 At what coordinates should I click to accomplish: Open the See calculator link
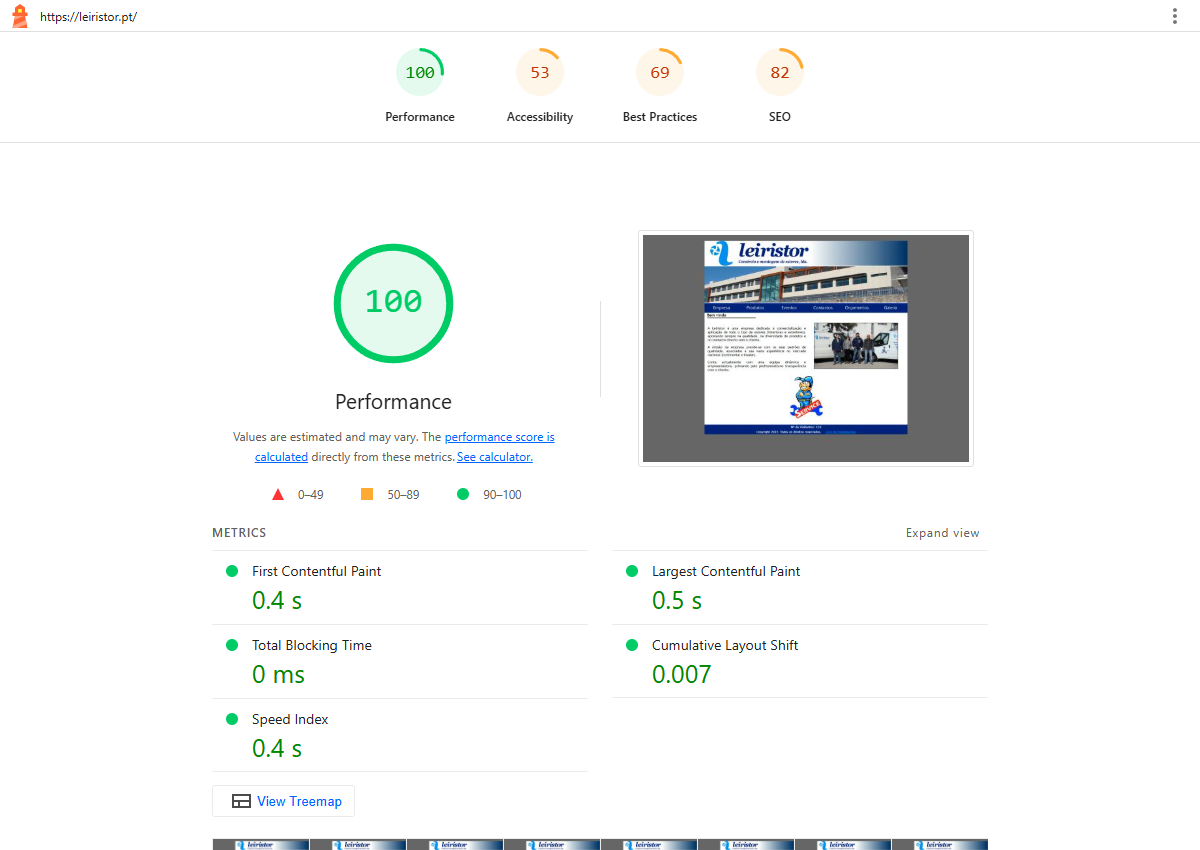[495, 457]
